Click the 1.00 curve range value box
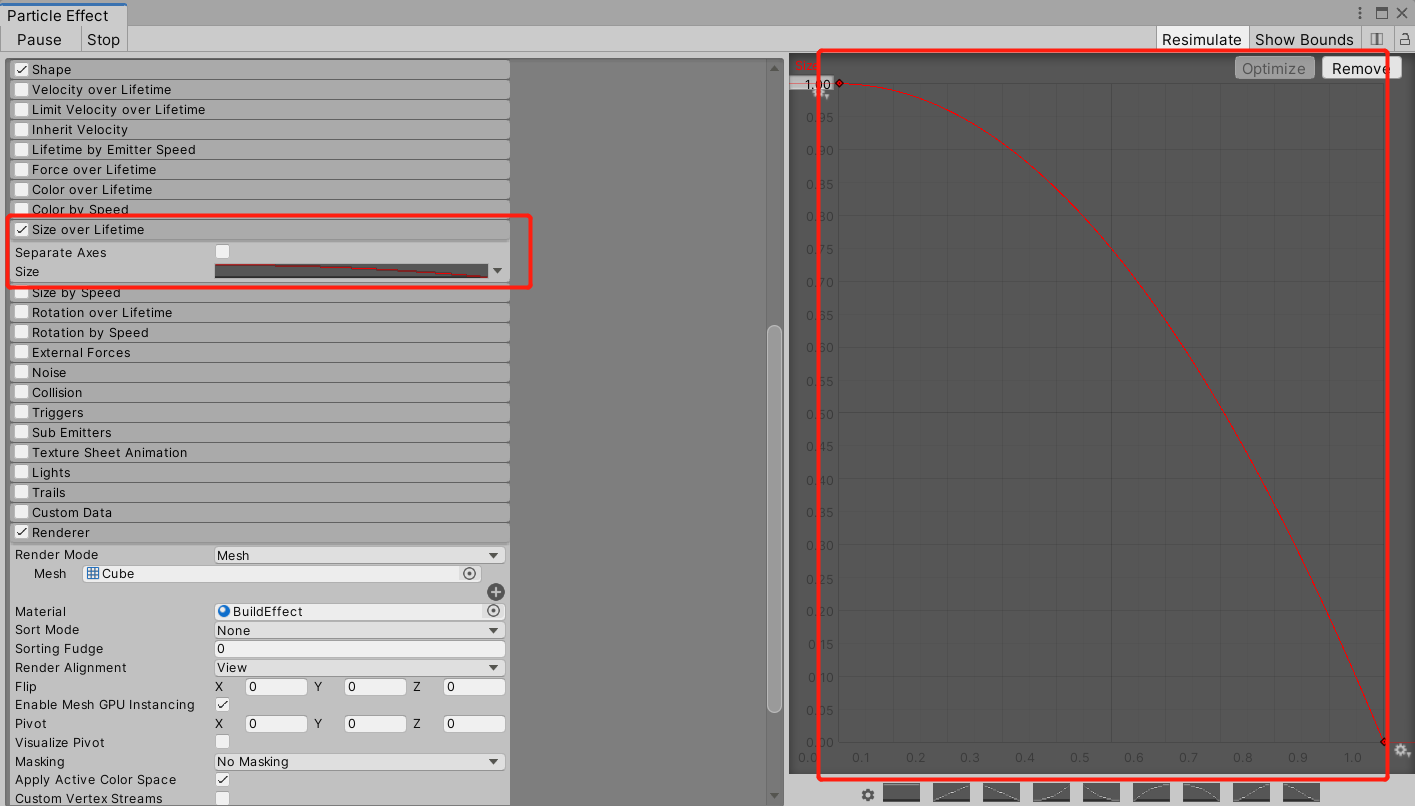 point(811,84)
